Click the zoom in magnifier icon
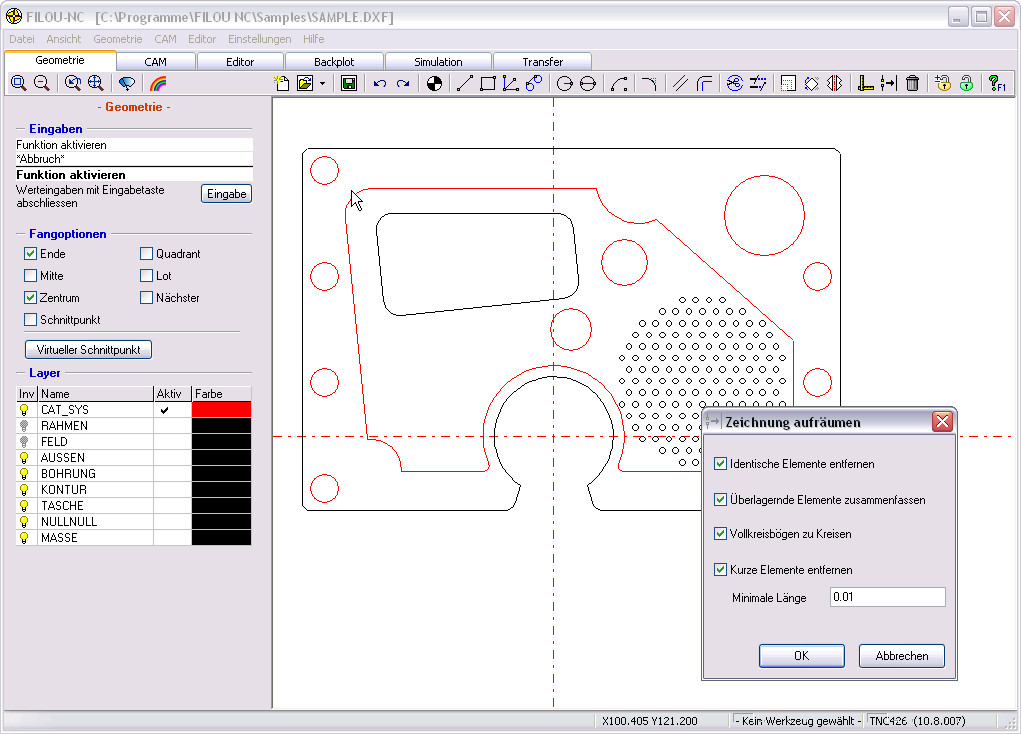The image size is (1021, 734). click(18, 84)
